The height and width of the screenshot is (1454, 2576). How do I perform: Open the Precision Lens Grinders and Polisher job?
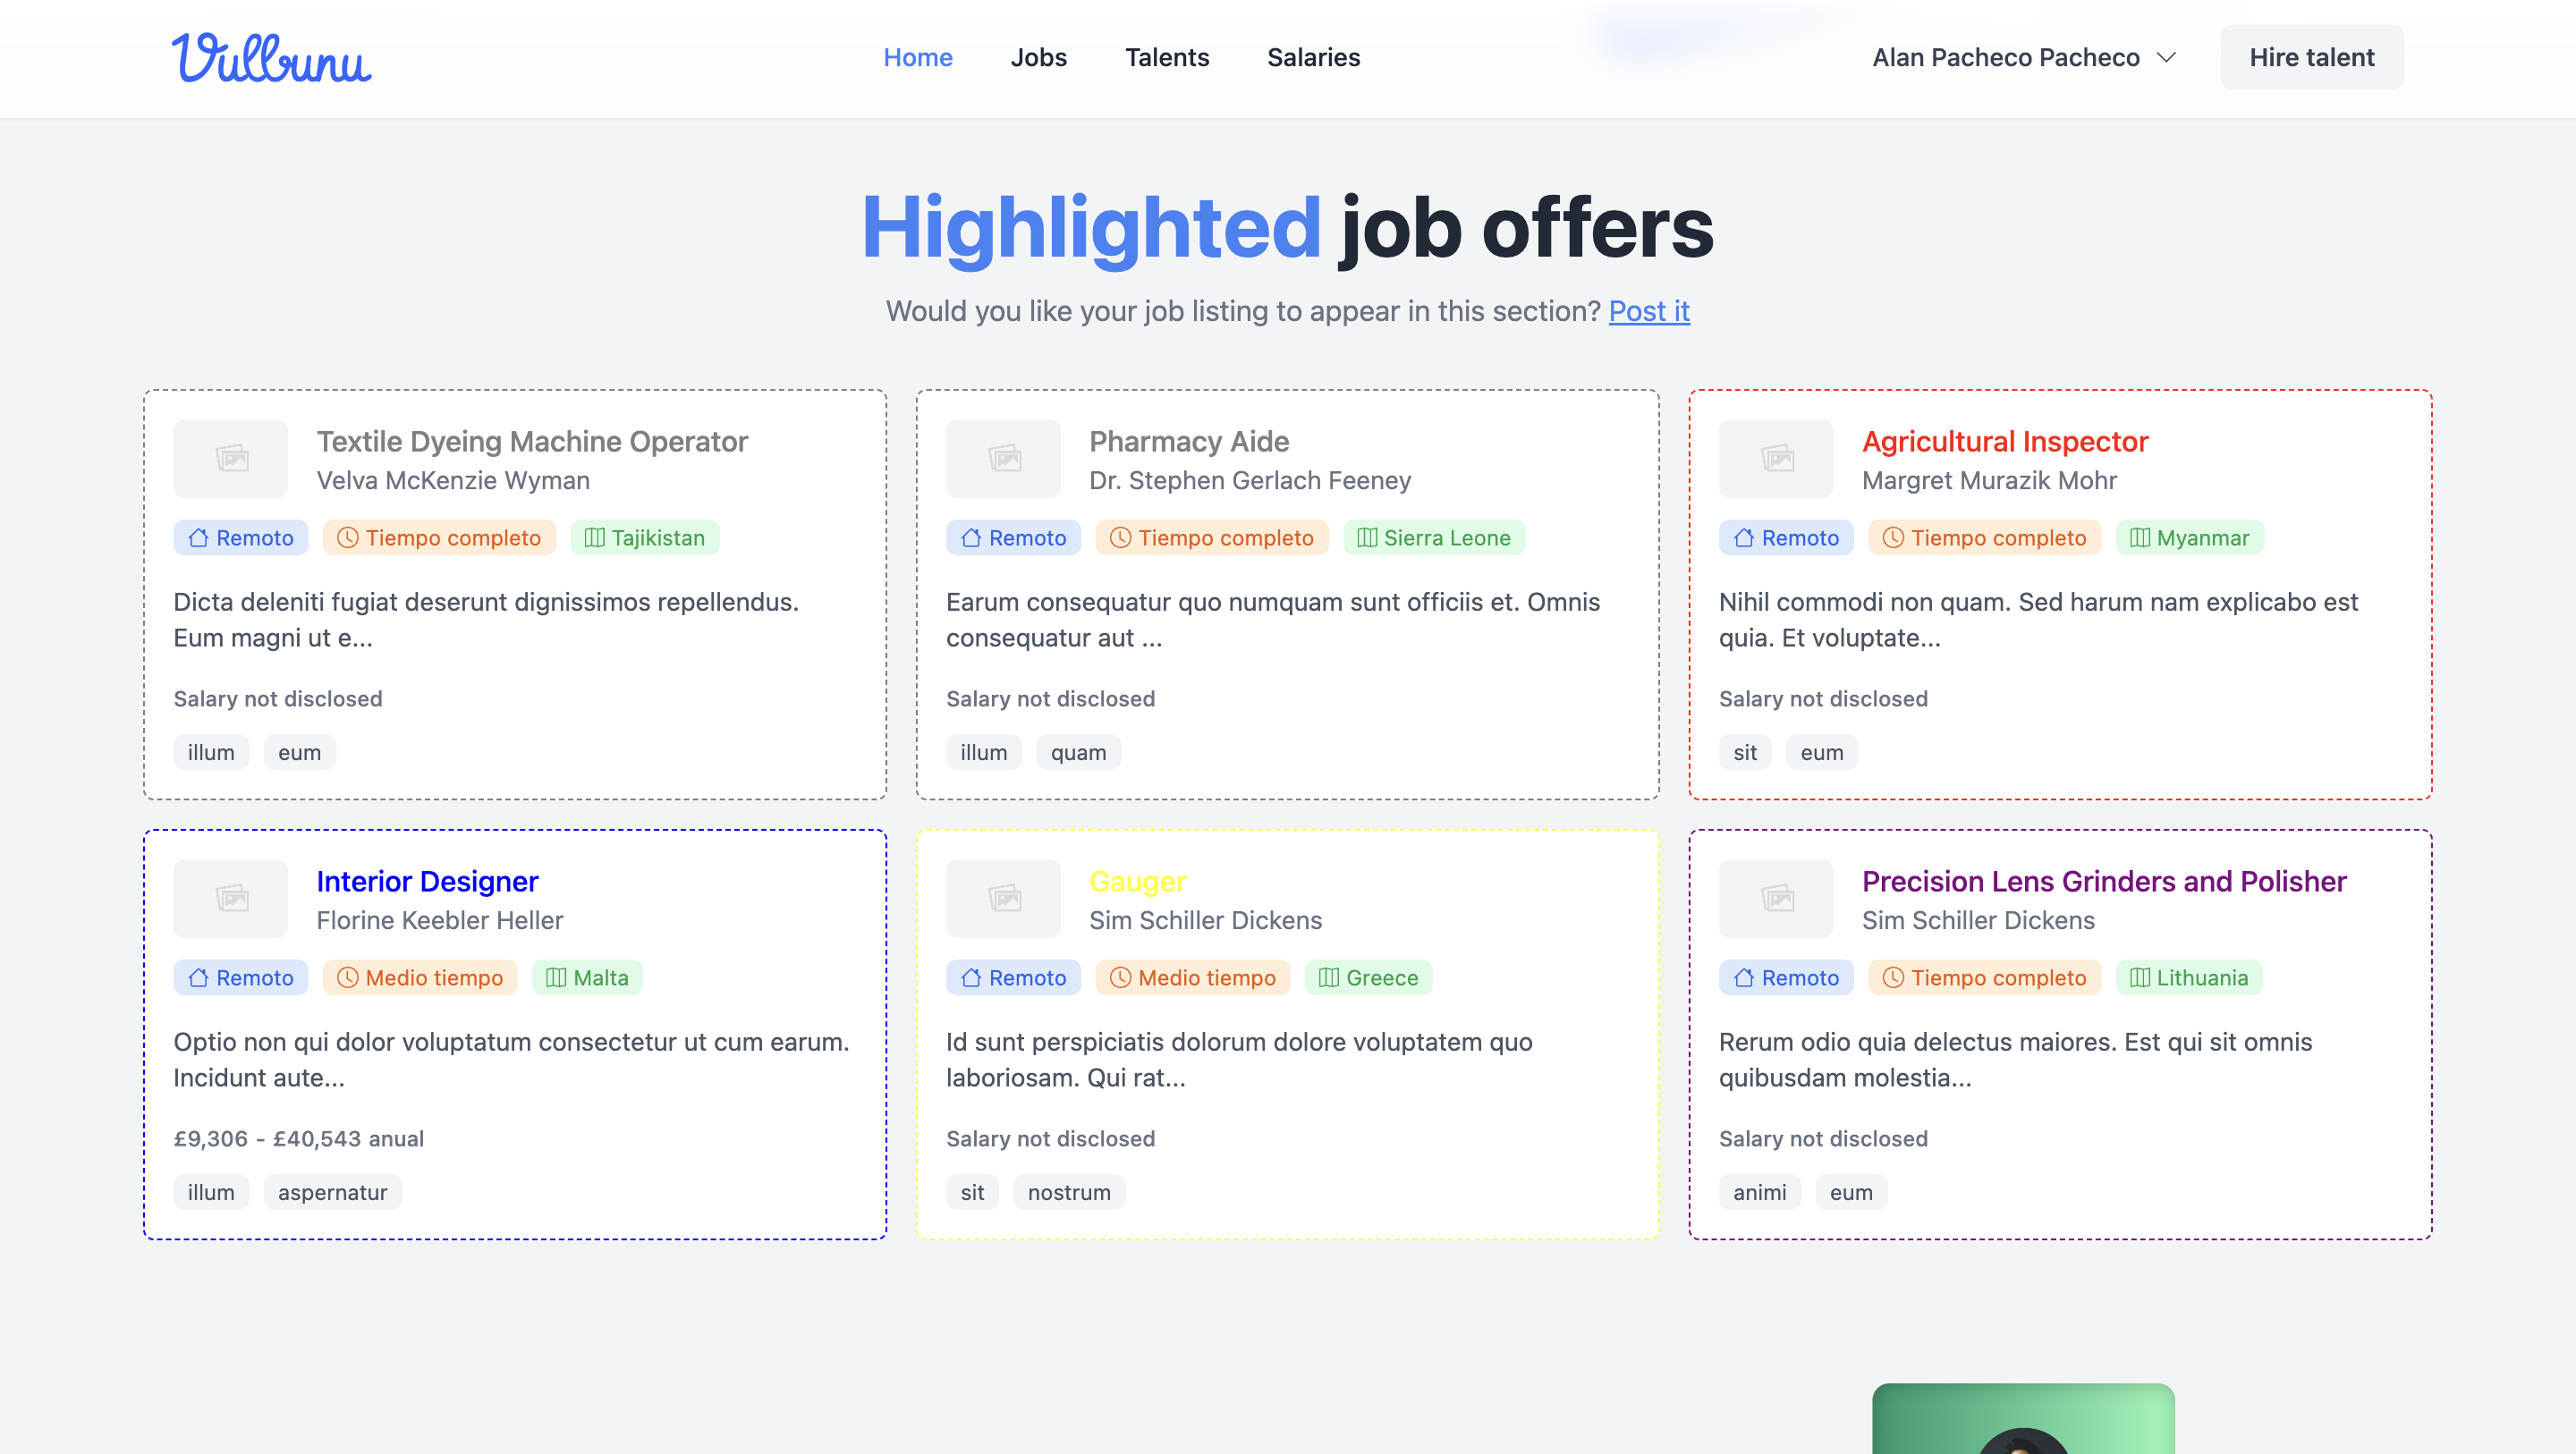coord(2104,881)
